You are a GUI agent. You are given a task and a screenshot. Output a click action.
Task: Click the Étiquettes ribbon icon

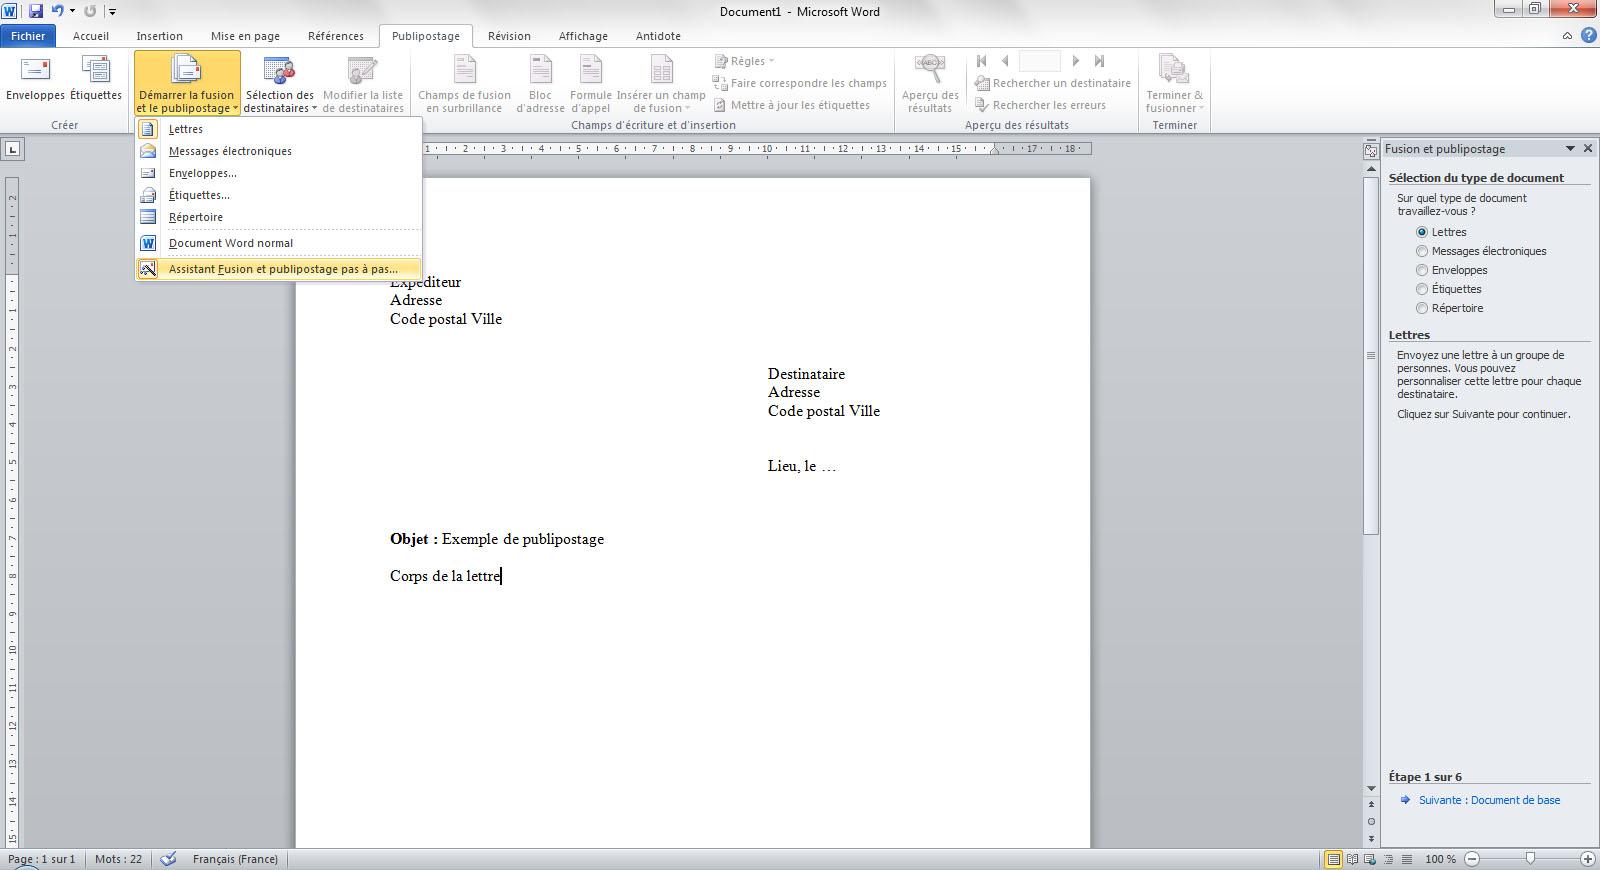pyautogui.click(x=96, y=79)
